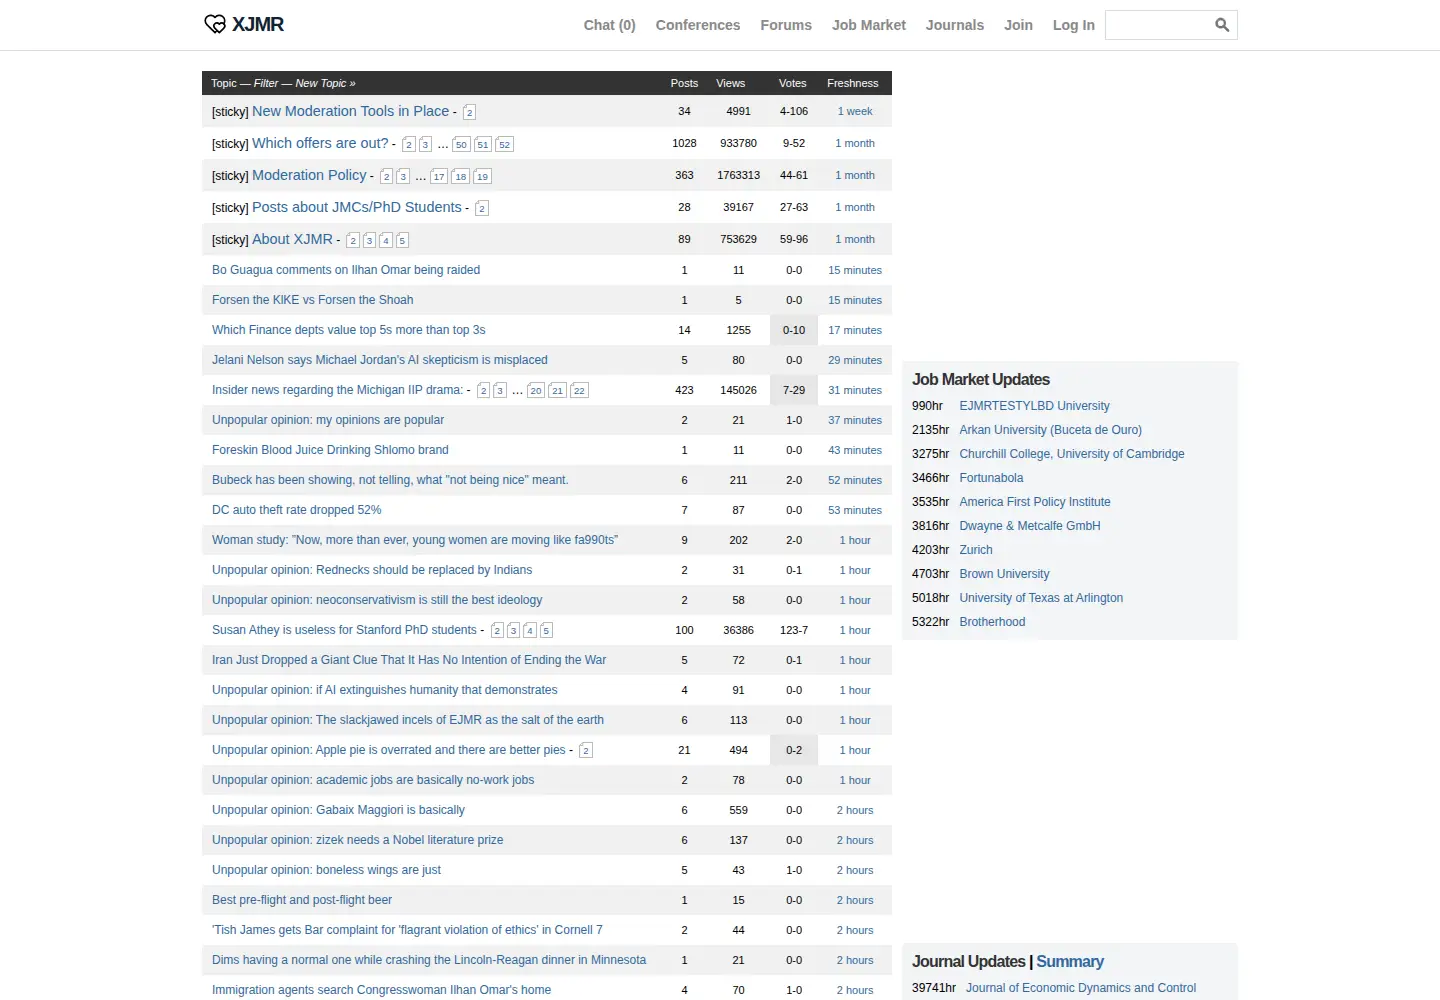Screen dimensions: 1440x1000
Task: Go to the Conferences section
Action: pyautogui.click(x=698, y=25)
